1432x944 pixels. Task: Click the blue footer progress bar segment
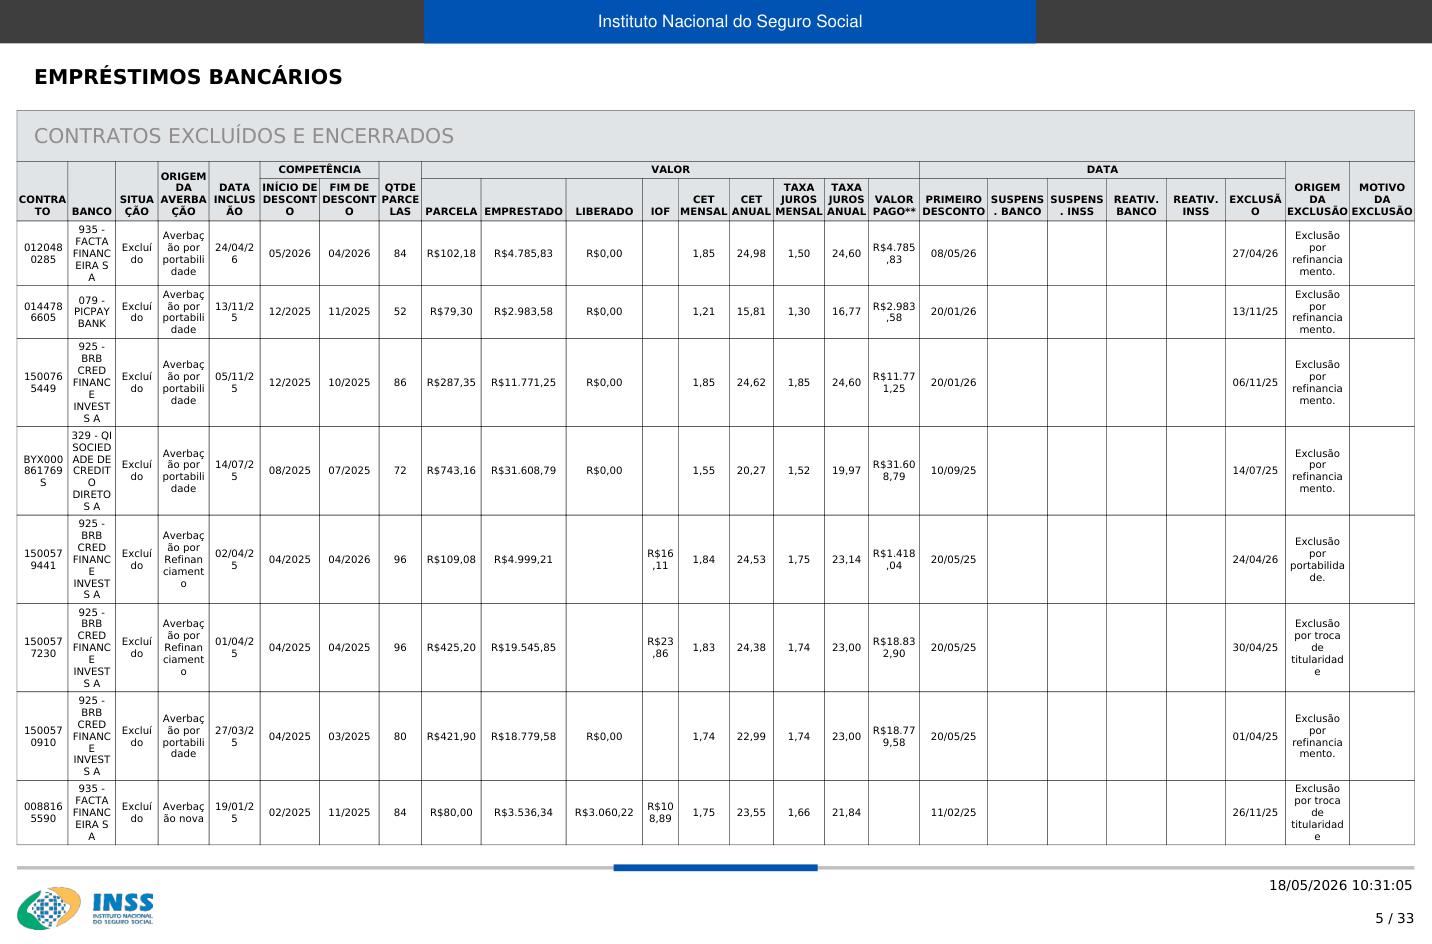tap(715, 868)
